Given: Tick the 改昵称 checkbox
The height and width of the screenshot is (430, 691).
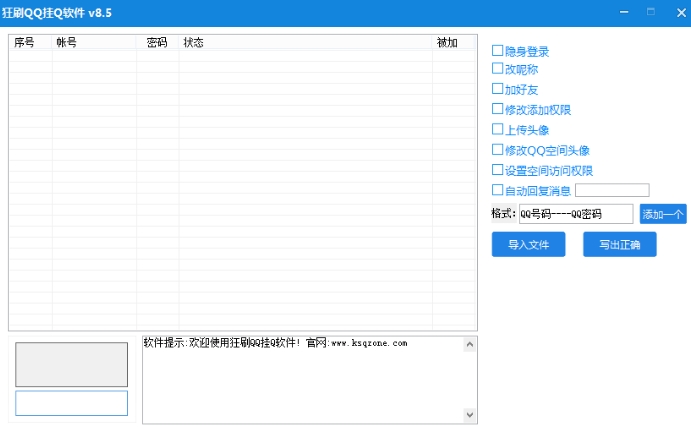Looking at the screenshot, I should pos(497,69).
